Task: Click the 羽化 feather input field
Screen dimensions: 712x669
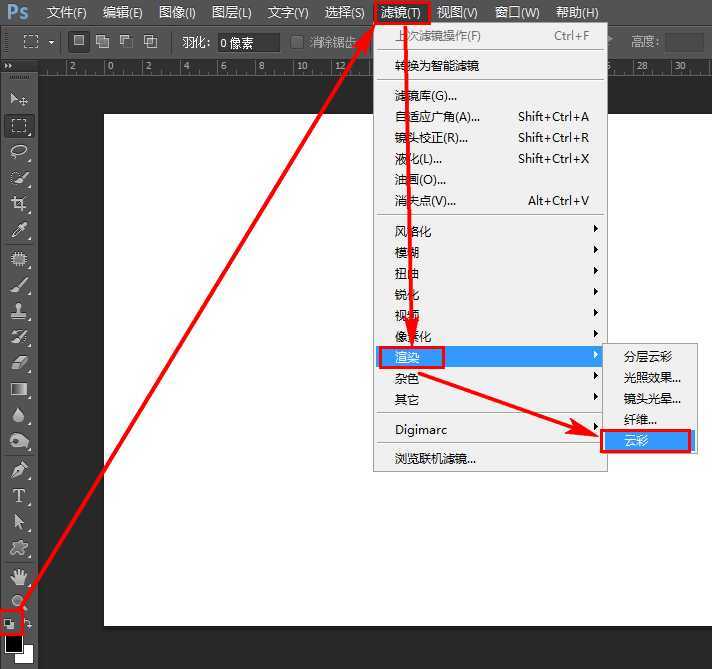Action: pos(248,42)
